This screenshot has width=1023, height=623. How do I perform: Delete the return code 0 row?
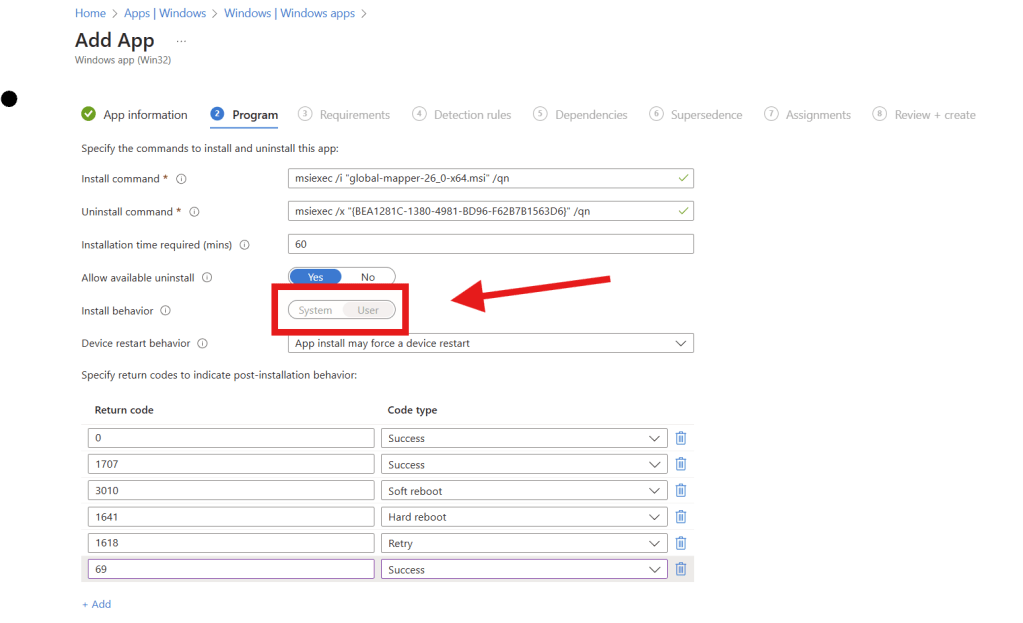coord(680,438)
